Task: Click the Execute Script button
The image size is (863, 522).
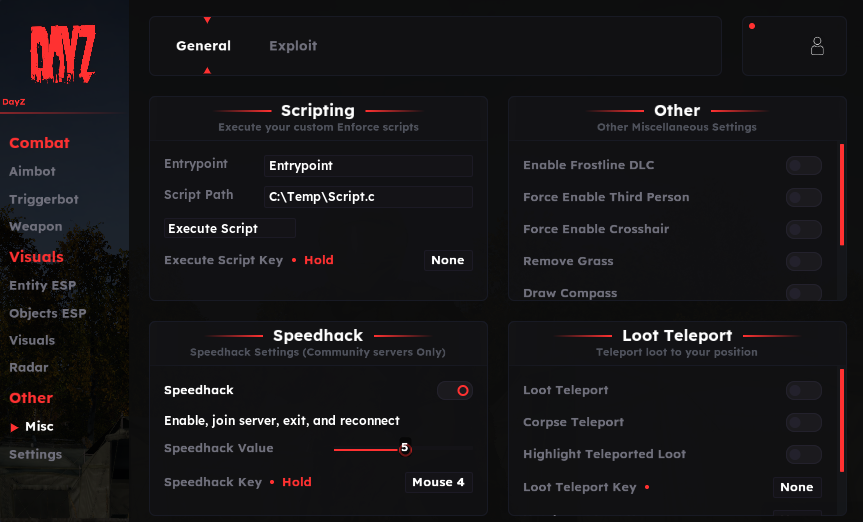Action: click(x=230, y=228)
